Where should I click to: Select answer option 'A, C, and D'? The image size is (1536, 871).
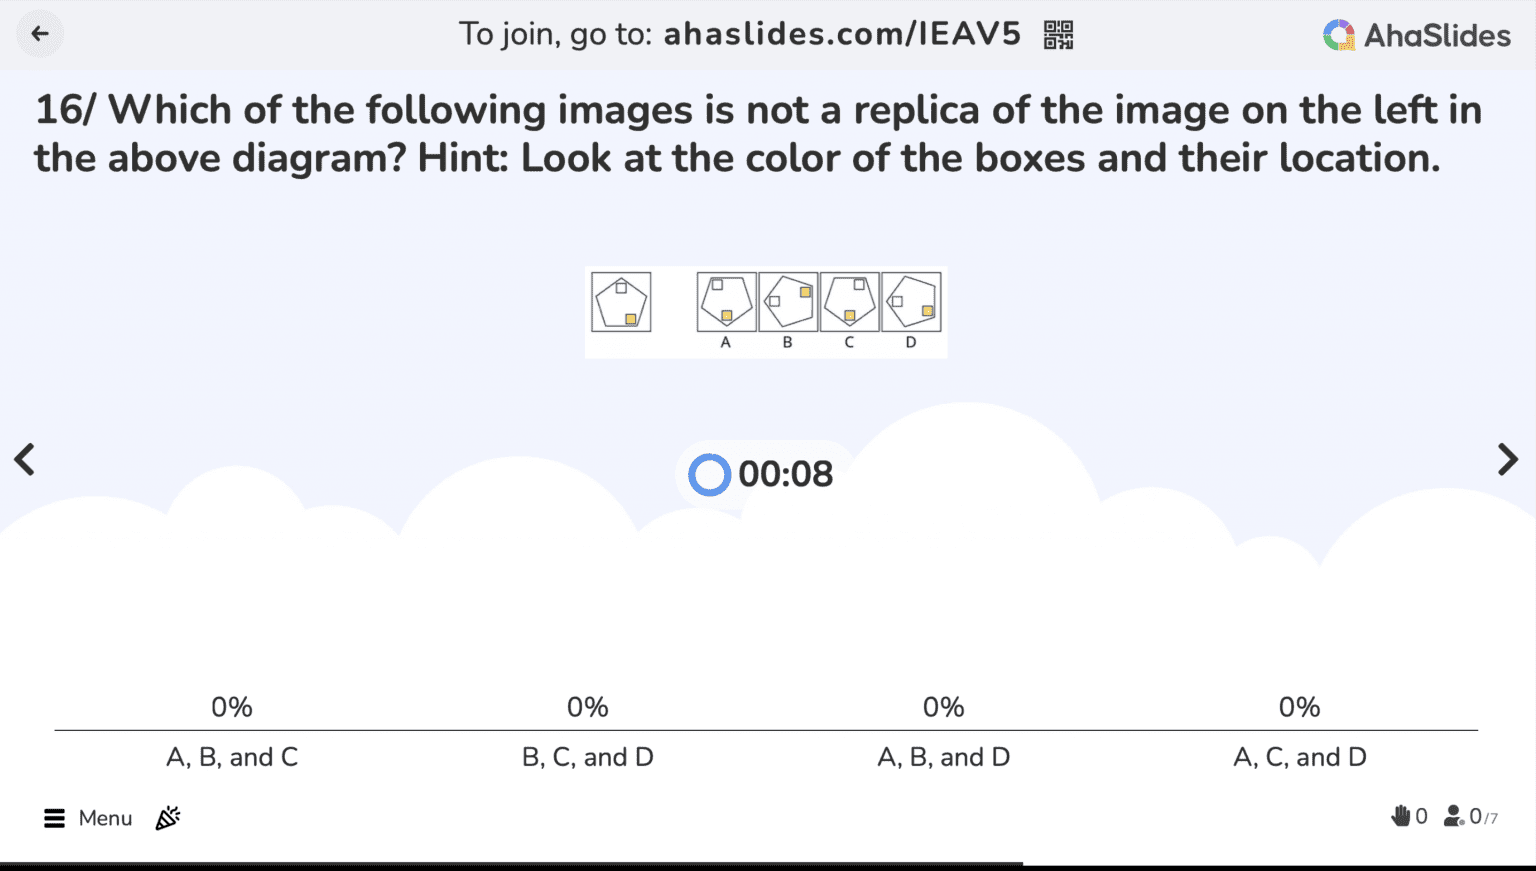pyautogui.click(x=1299, y=757)
